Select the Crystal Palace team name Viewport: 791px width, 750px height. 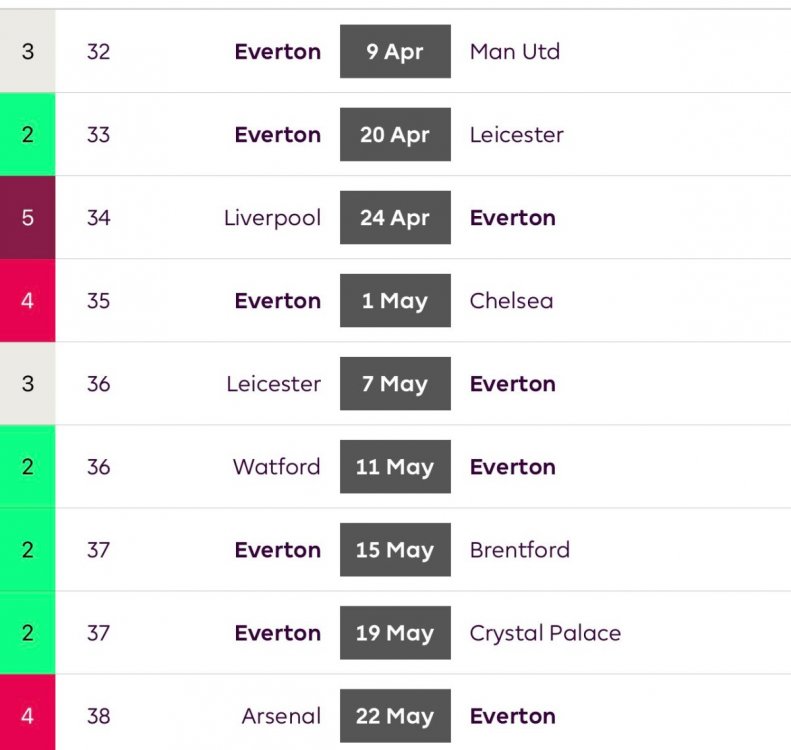point(545,633)
